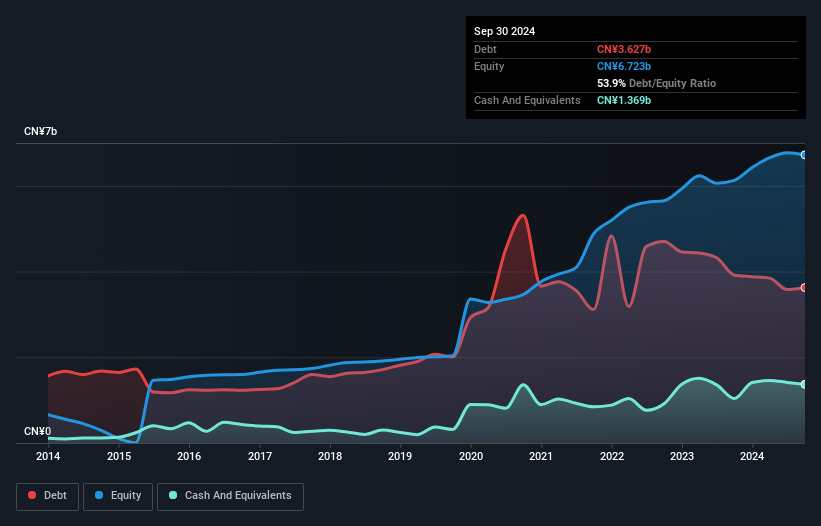Select the 2022 x-axis label
This screenshot has height=526, width=821.
coord(611,457)
